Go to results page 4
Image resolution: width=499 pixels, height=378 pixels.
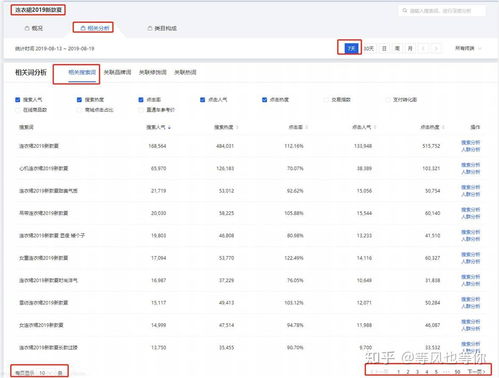click(427, 372)
